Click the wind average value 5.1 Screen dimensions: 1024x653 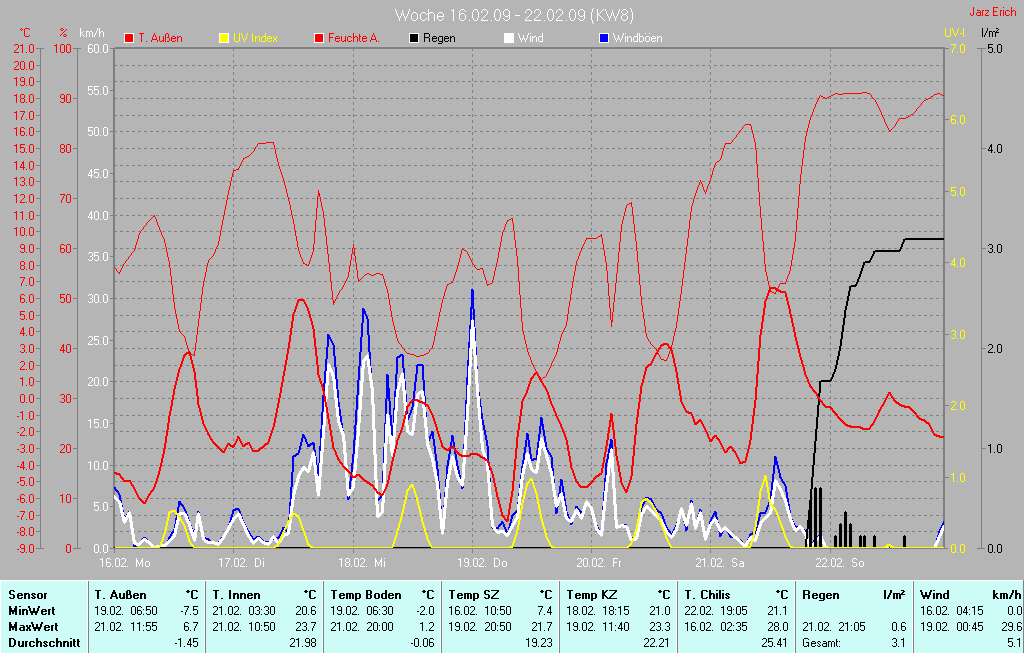pos(1014,643)
